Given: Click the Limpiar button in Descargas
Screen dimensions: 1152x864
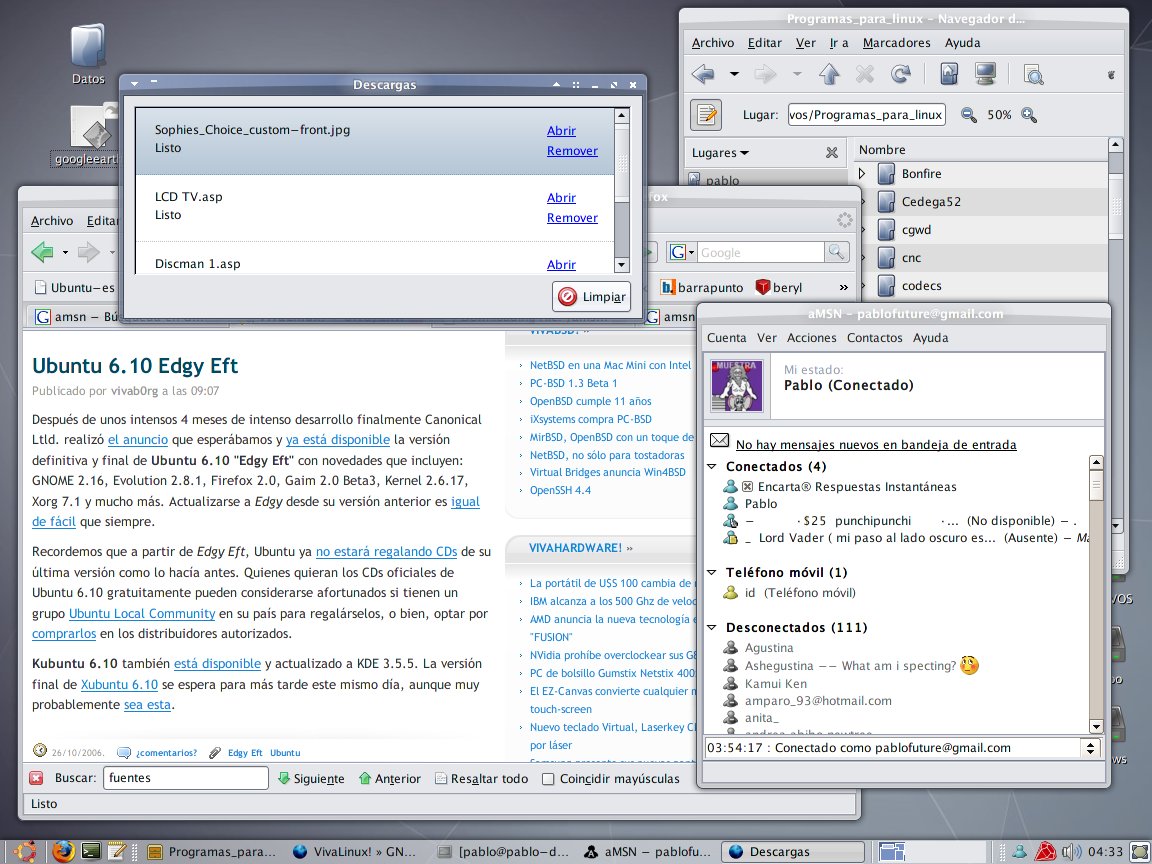Looking at the screenshot, I should click(x=591, y=297).
